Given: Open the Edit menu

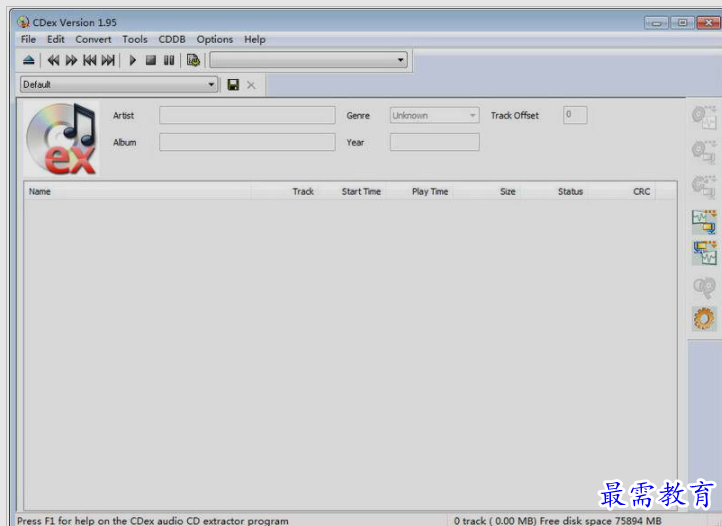Looking at the screenshot, I should point(56,40).
